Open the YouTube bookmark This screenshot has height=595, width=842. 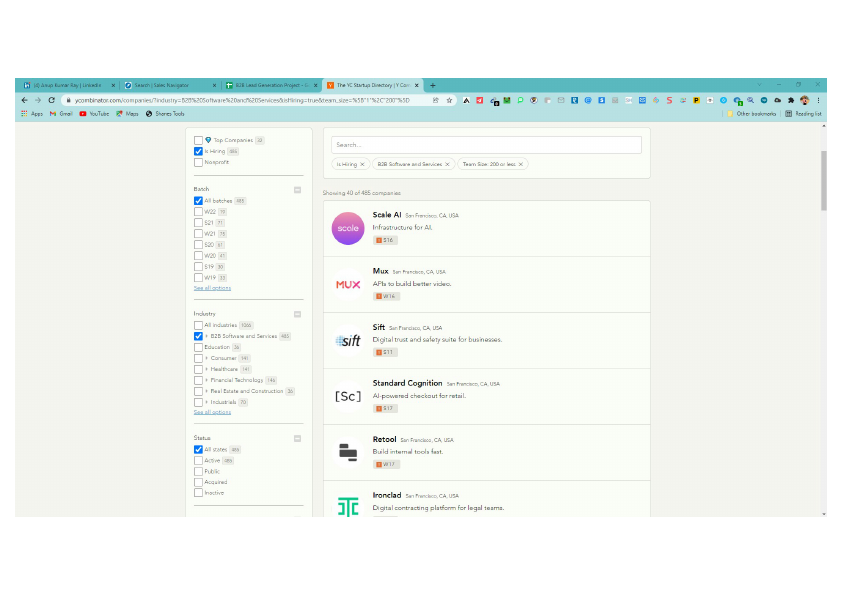(94, 114)
